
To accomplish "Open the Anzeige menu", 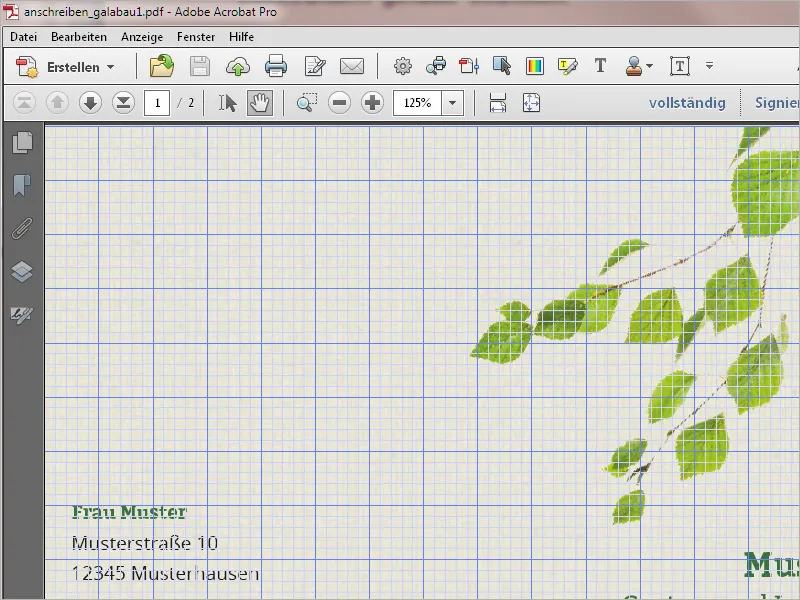I will pos(142,37).
